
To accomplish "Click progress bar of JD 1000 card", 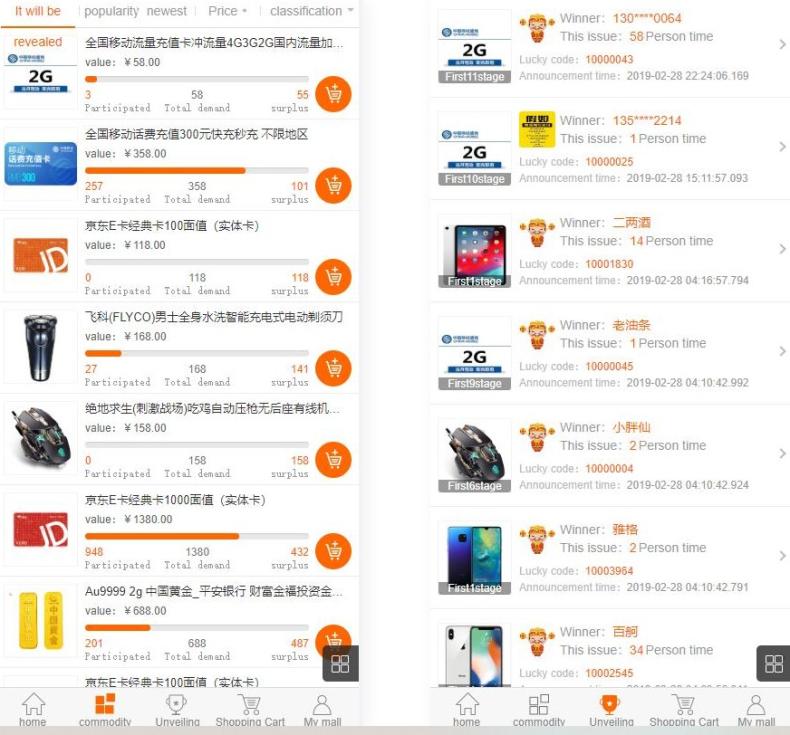I will [x=196, y=536].
